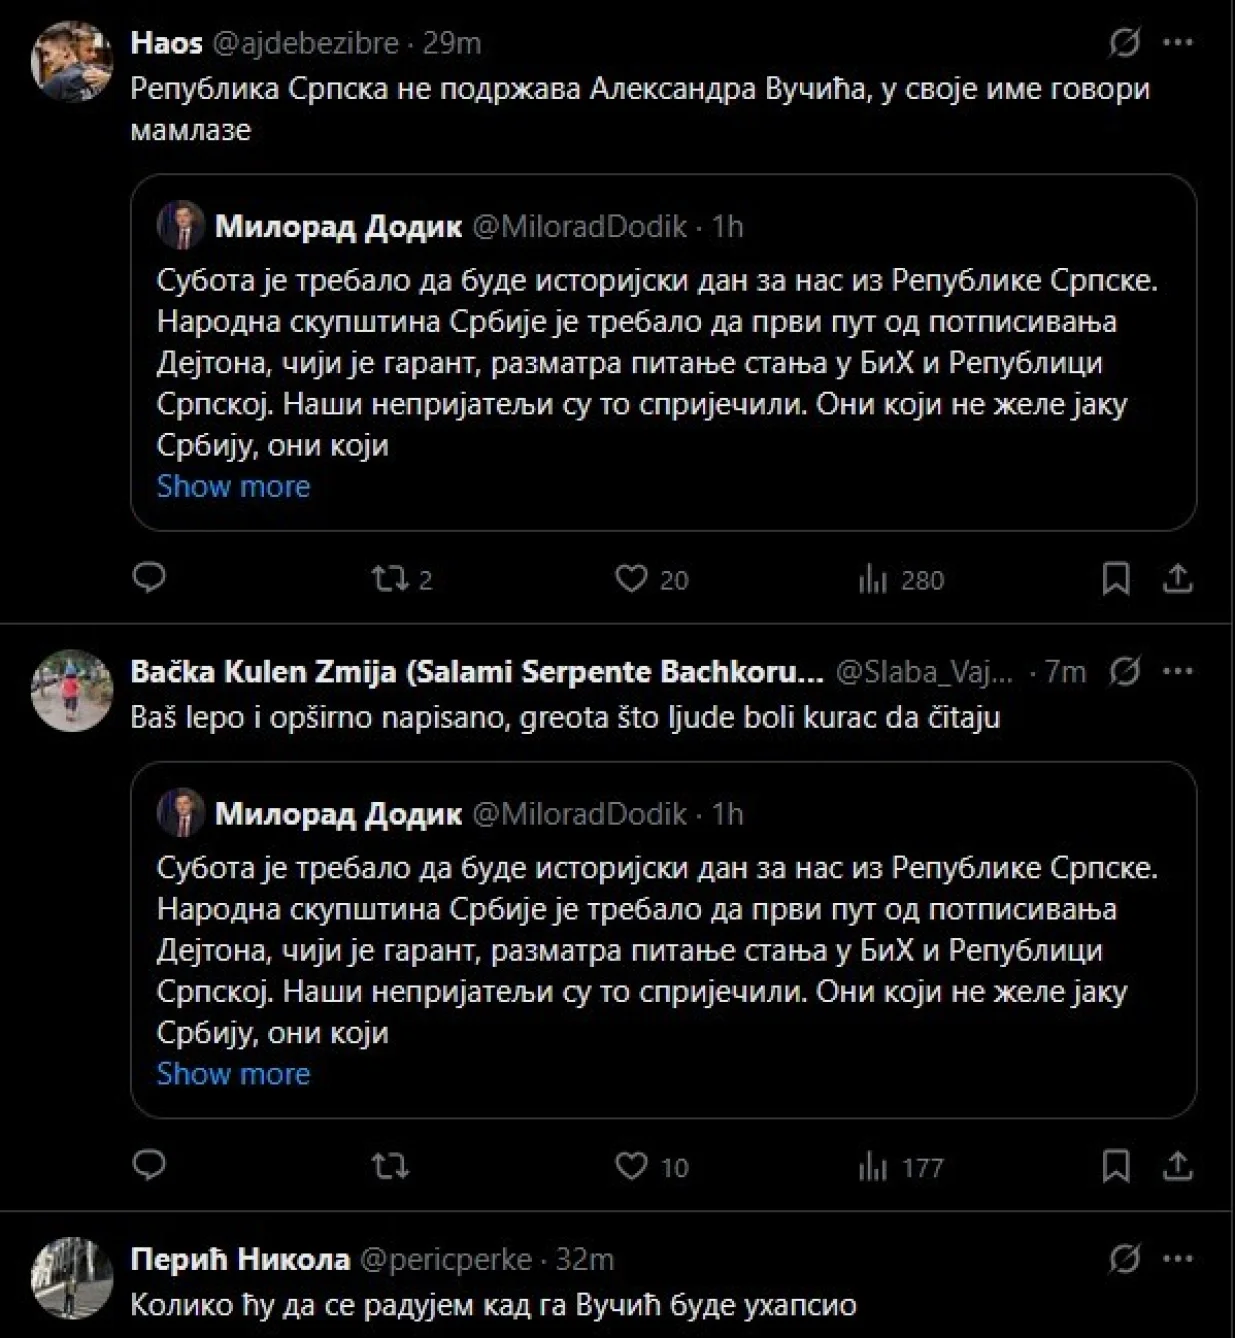View analytics showing 177 views
This screenshot has width=1235, height=1338.
[873, 1166]
